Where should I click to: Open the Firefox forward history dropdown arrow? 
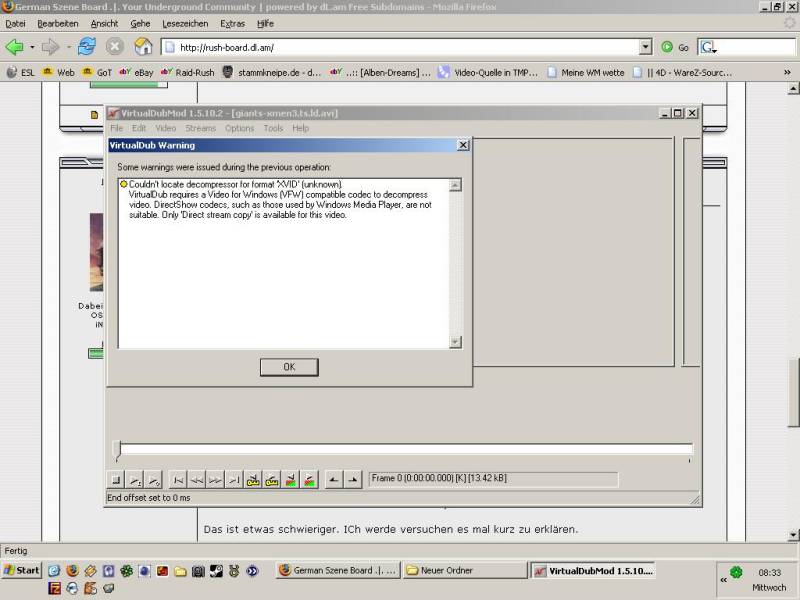(x=69, y=47)
